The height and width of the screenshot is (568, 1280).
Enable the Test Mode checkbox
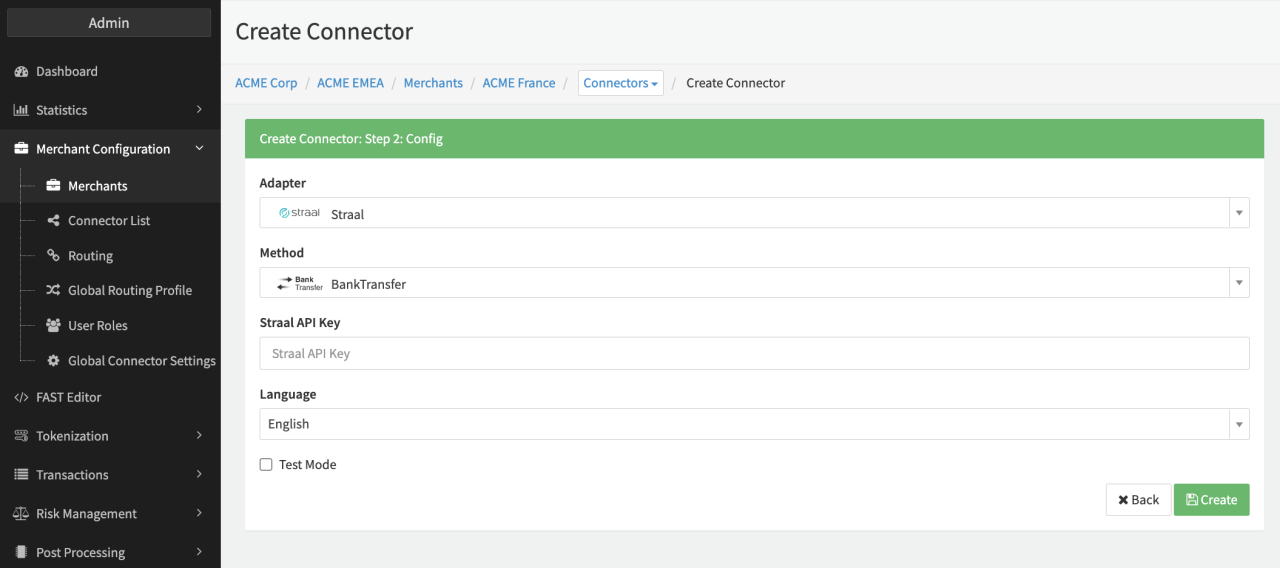(266, 465)
